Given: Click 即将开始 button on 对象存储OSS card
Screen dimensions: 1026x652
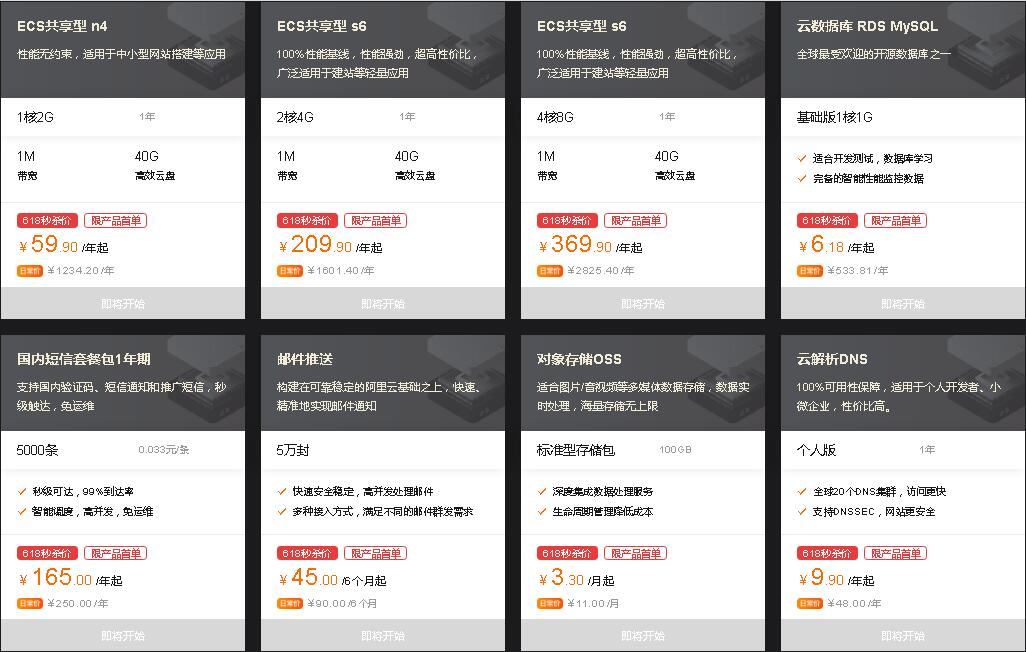Looking at the screenshot, I should [643, 635].
